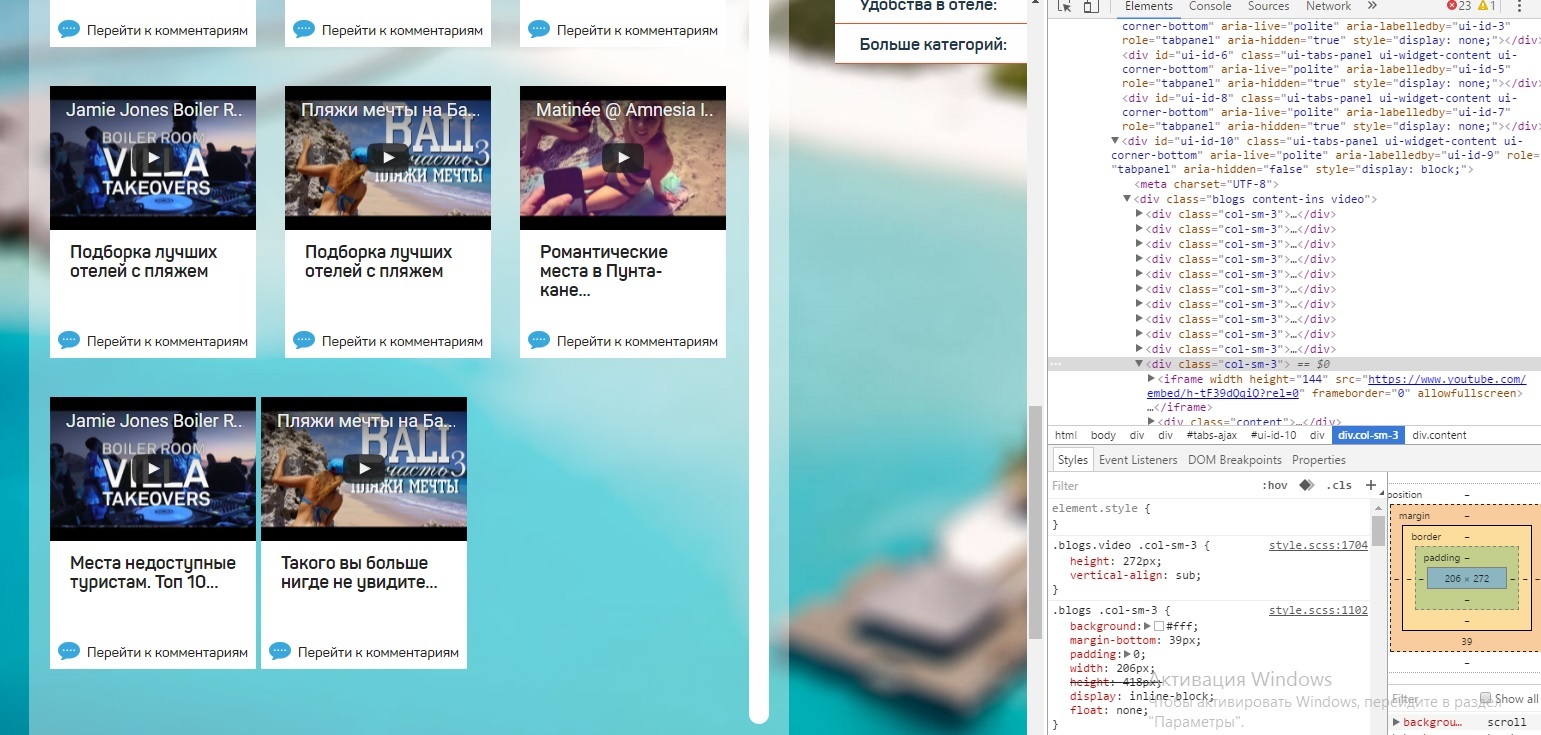The width and height of the screenshot is (1541, 735).
Task: Click comment bubble icon under 'Романтические места в Пунта-кане'
Action: pos(539,340)
